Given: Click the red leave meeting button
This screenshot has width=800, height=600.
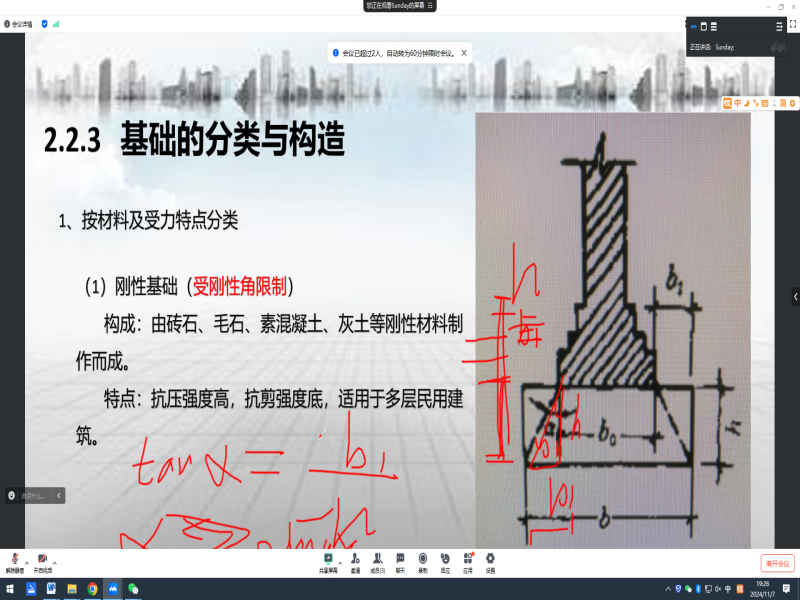Looking at the screenshot, I should click(x=777, y=563).
